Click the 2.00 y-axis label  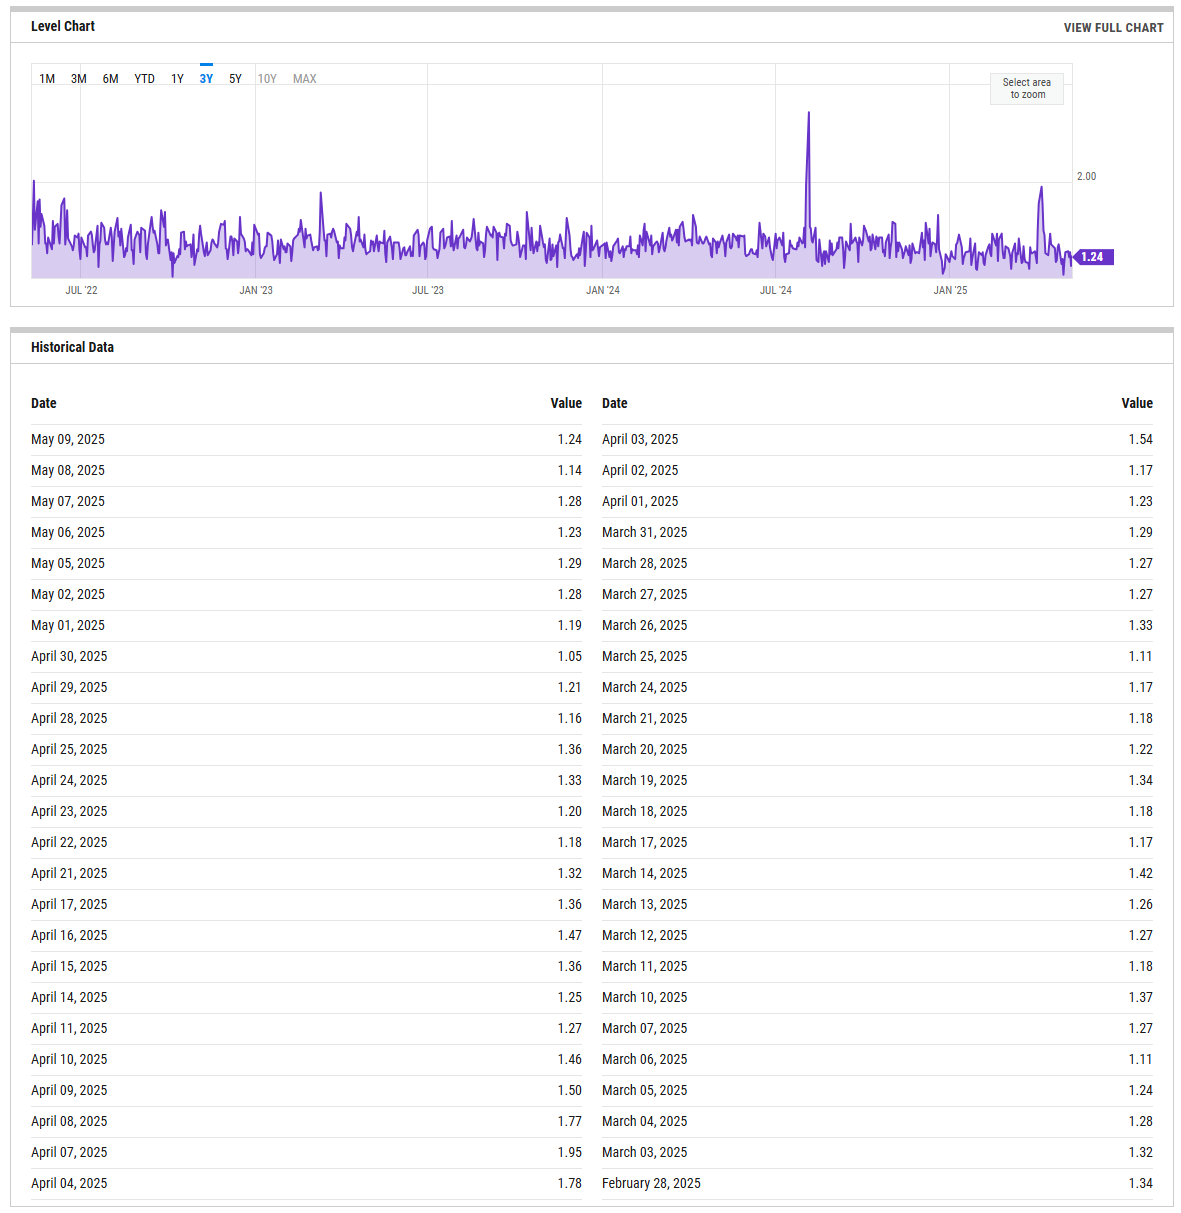coord(1086,176)
